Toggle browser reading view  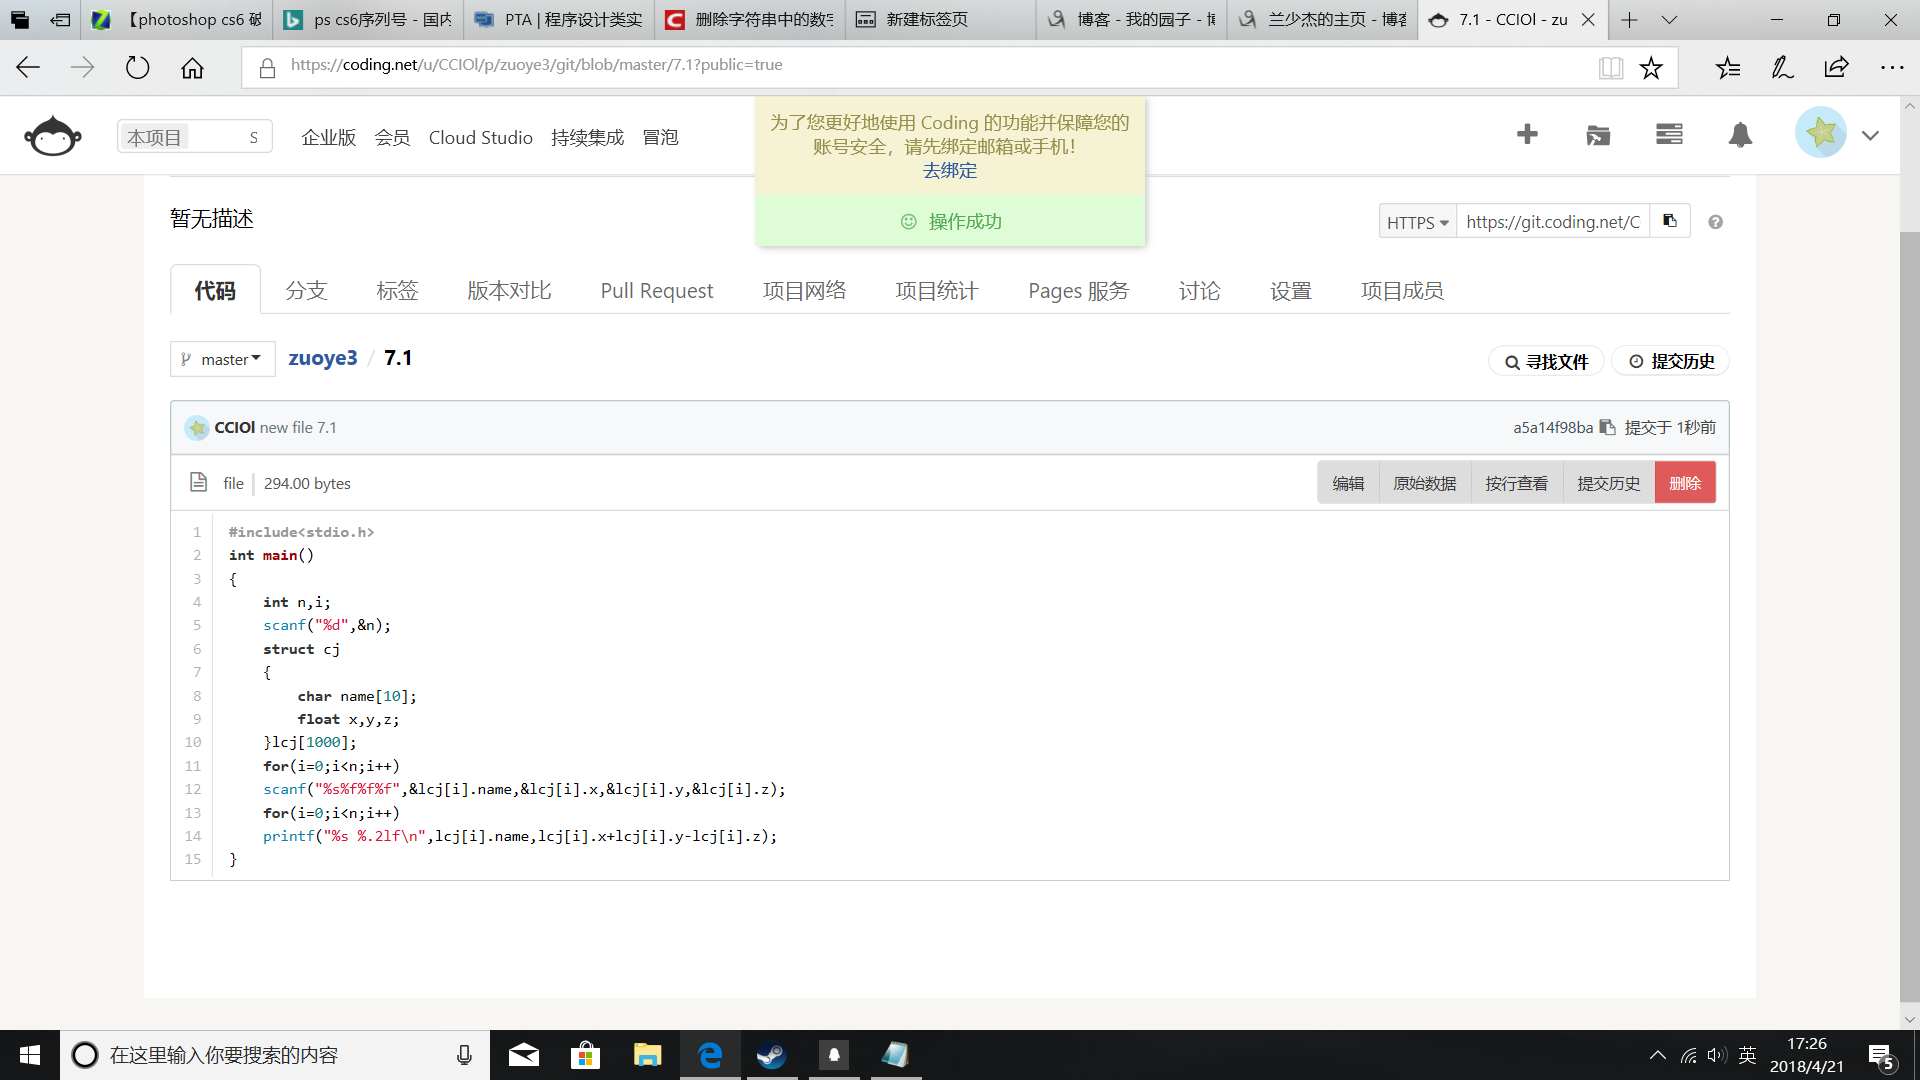[x=1610, y=67]
